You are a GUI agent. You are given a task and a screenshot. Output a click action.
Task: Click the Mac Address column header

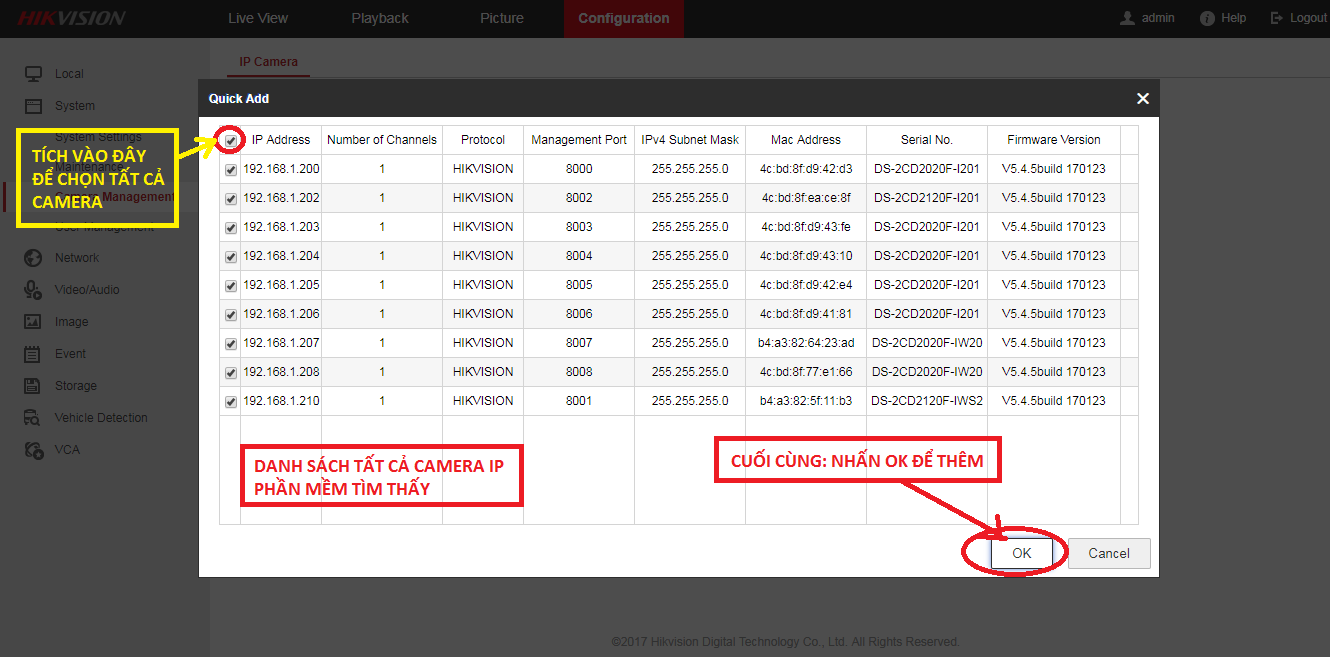pyautogui.click(x=806, y=140)
